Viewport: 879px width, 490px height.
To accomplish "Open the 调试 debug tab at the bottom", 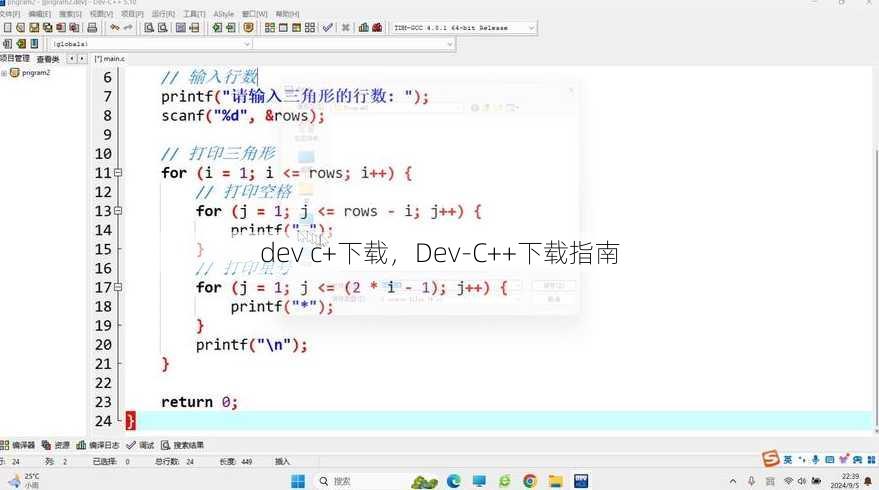I will (x=140, y=445).
